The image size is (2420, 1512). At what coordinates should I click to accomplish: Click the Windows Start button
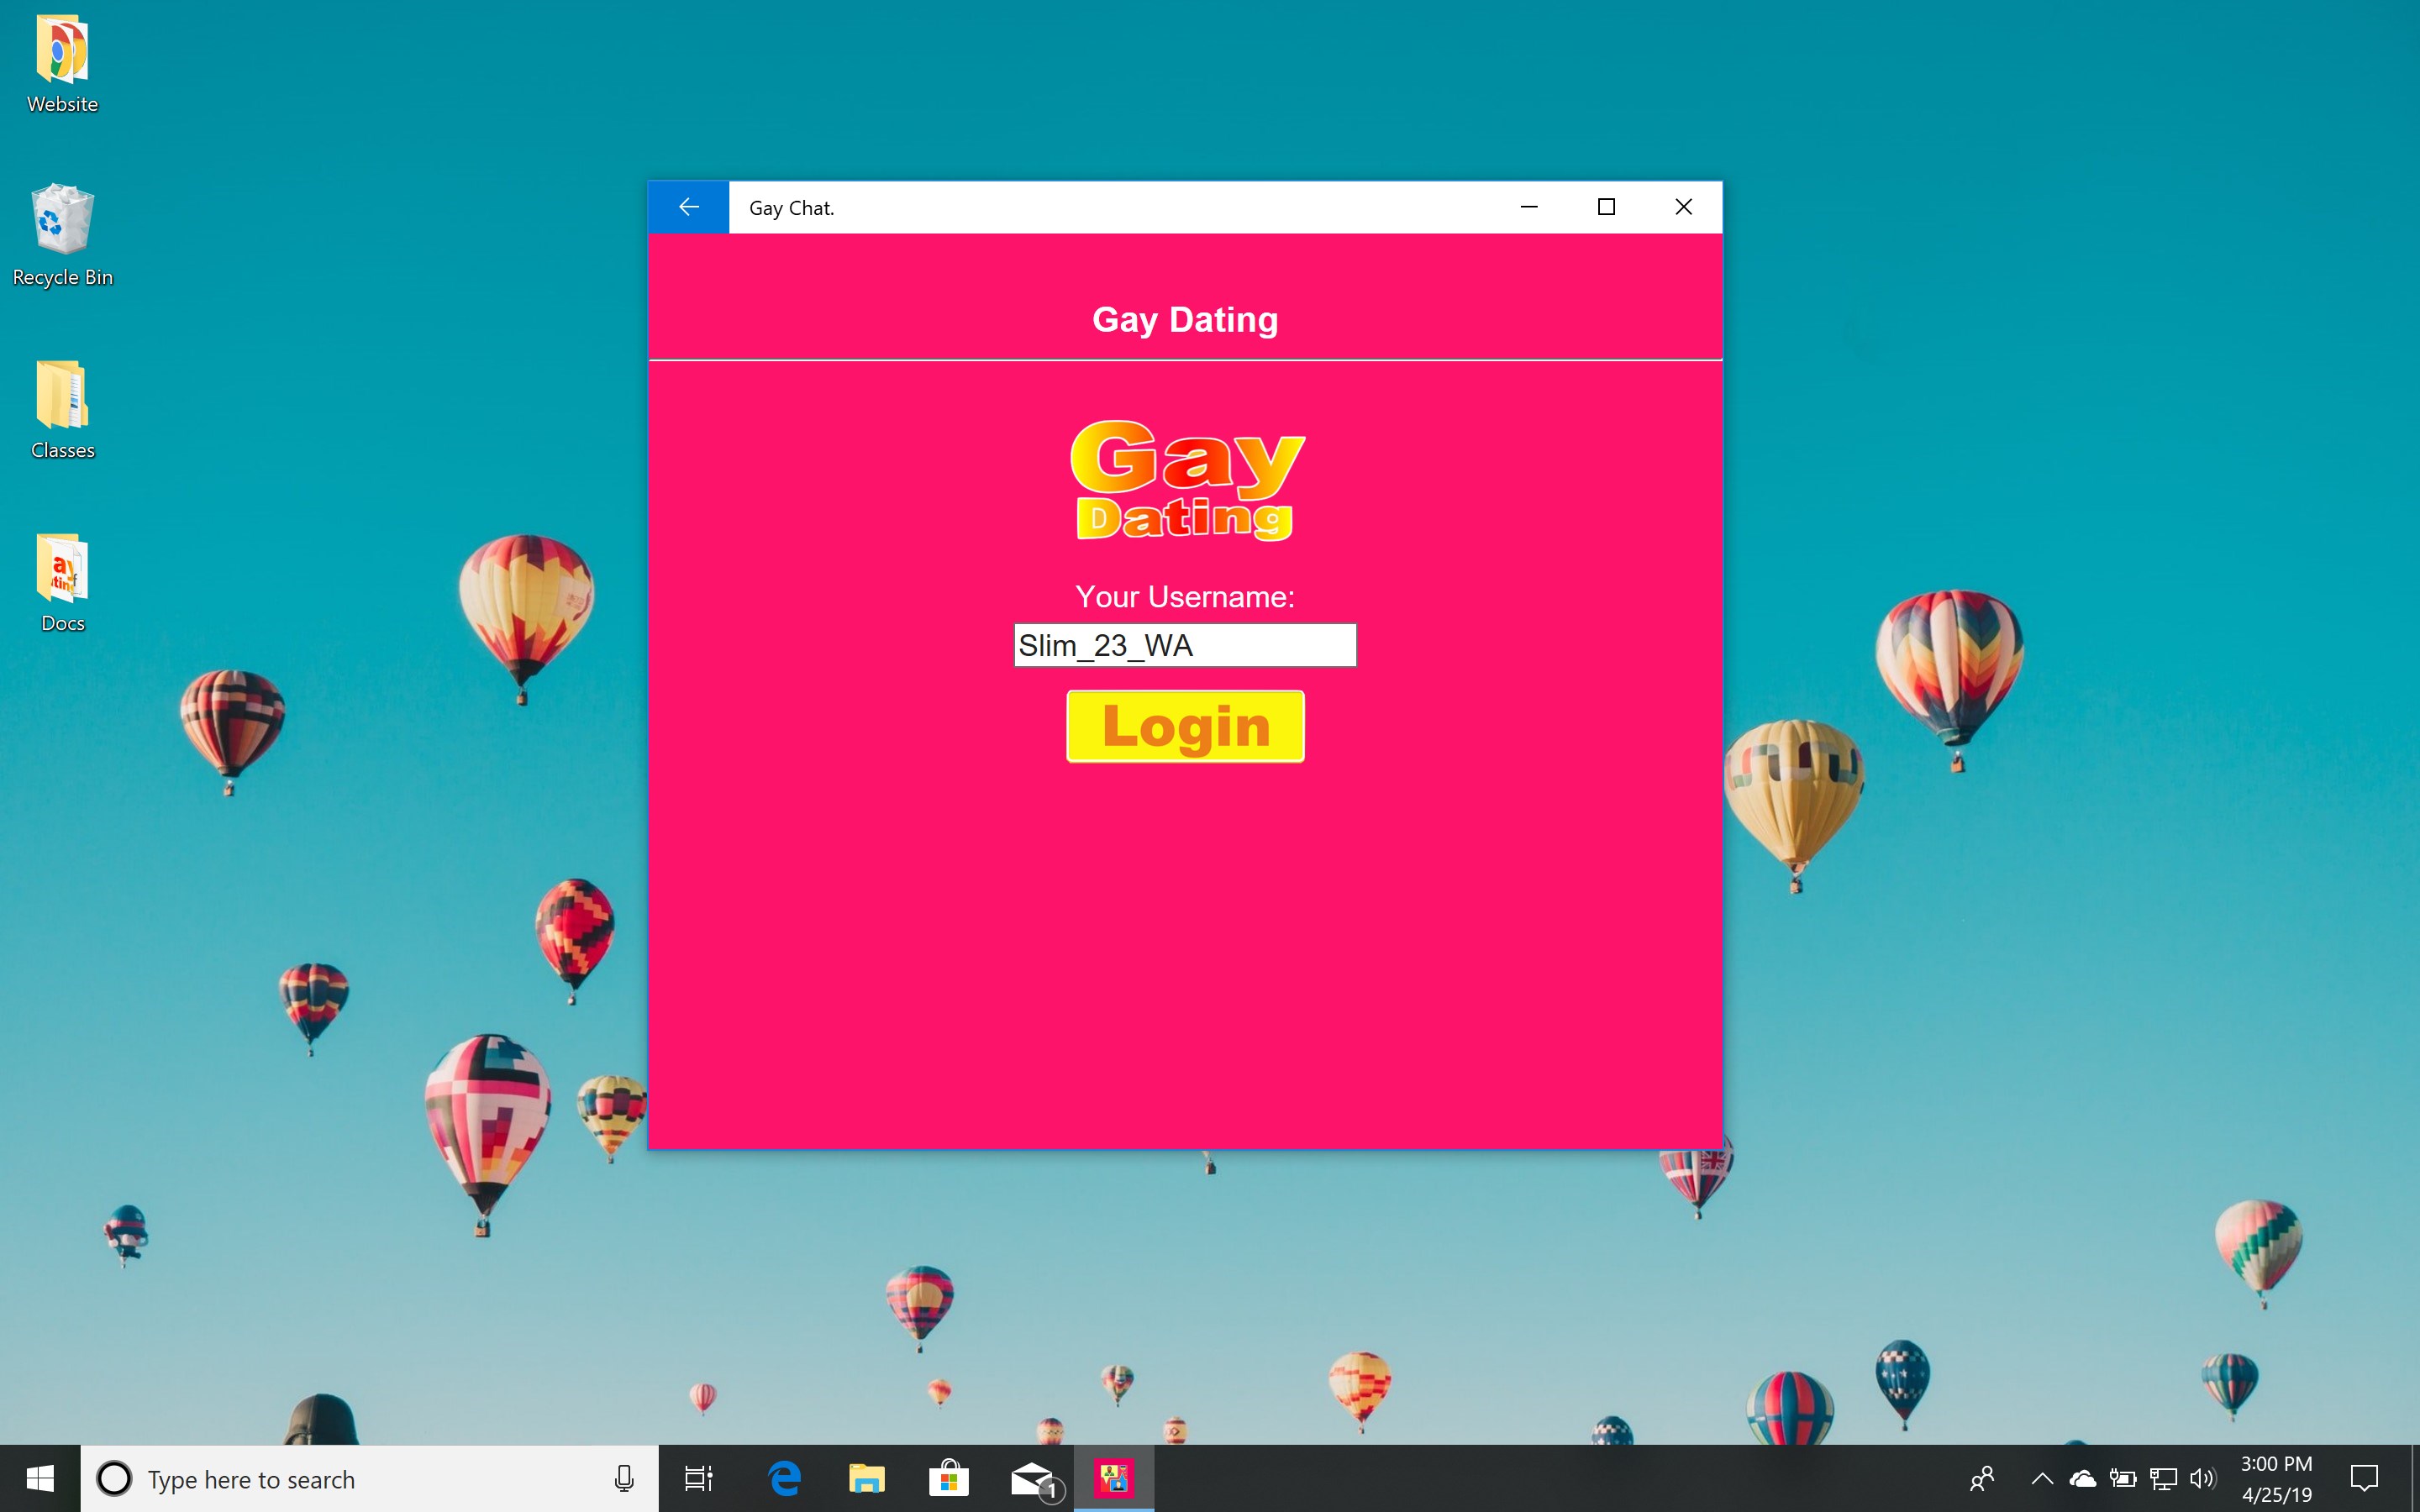click(40, 1478)
